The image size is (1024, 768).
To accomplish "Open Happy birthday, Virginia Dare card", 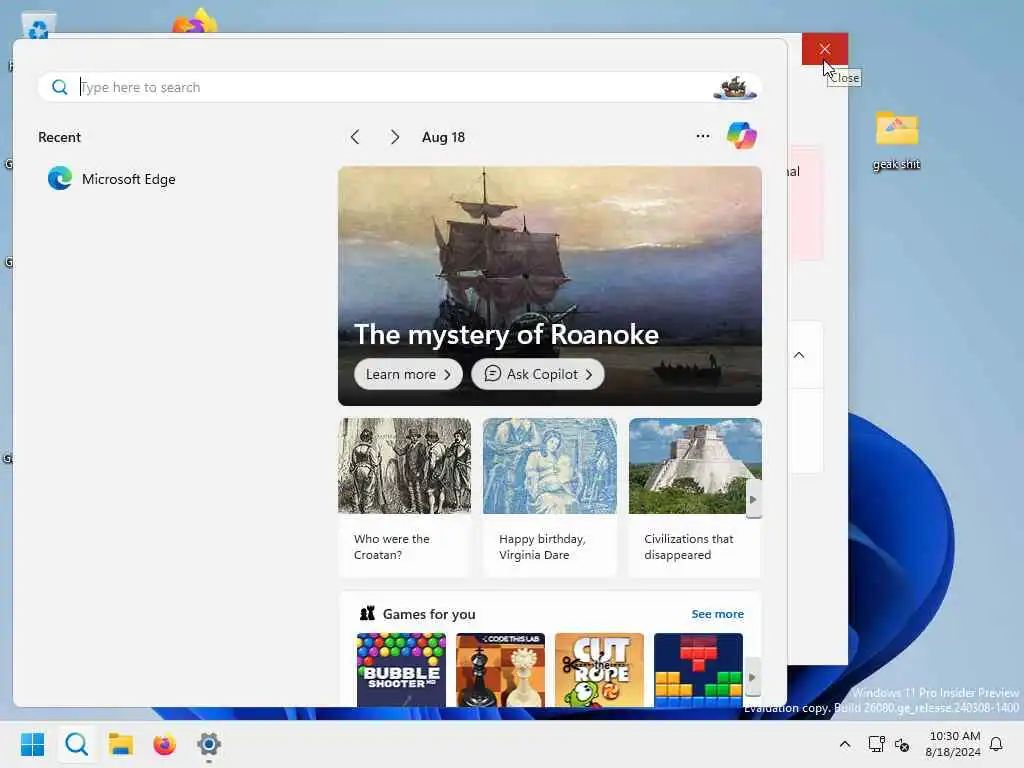I will [x=550, y=498].
